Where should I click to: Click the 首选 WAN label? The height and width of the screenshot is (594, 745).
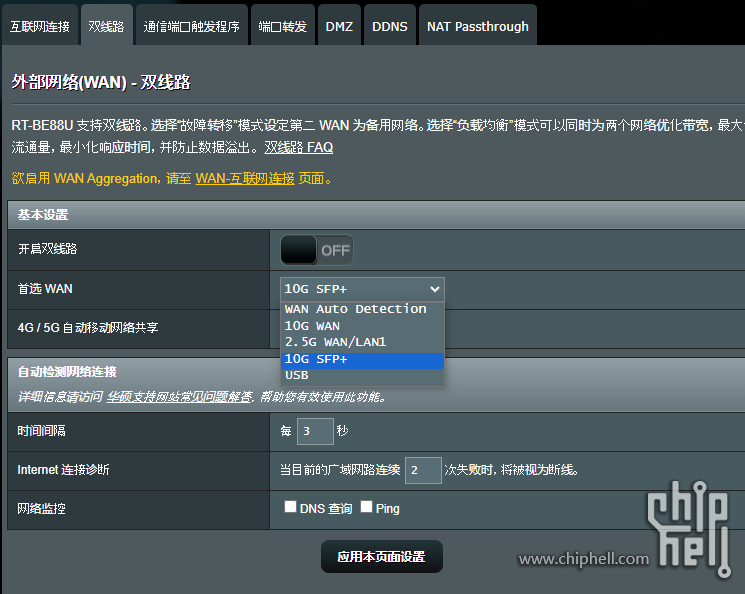pos(45,289)
